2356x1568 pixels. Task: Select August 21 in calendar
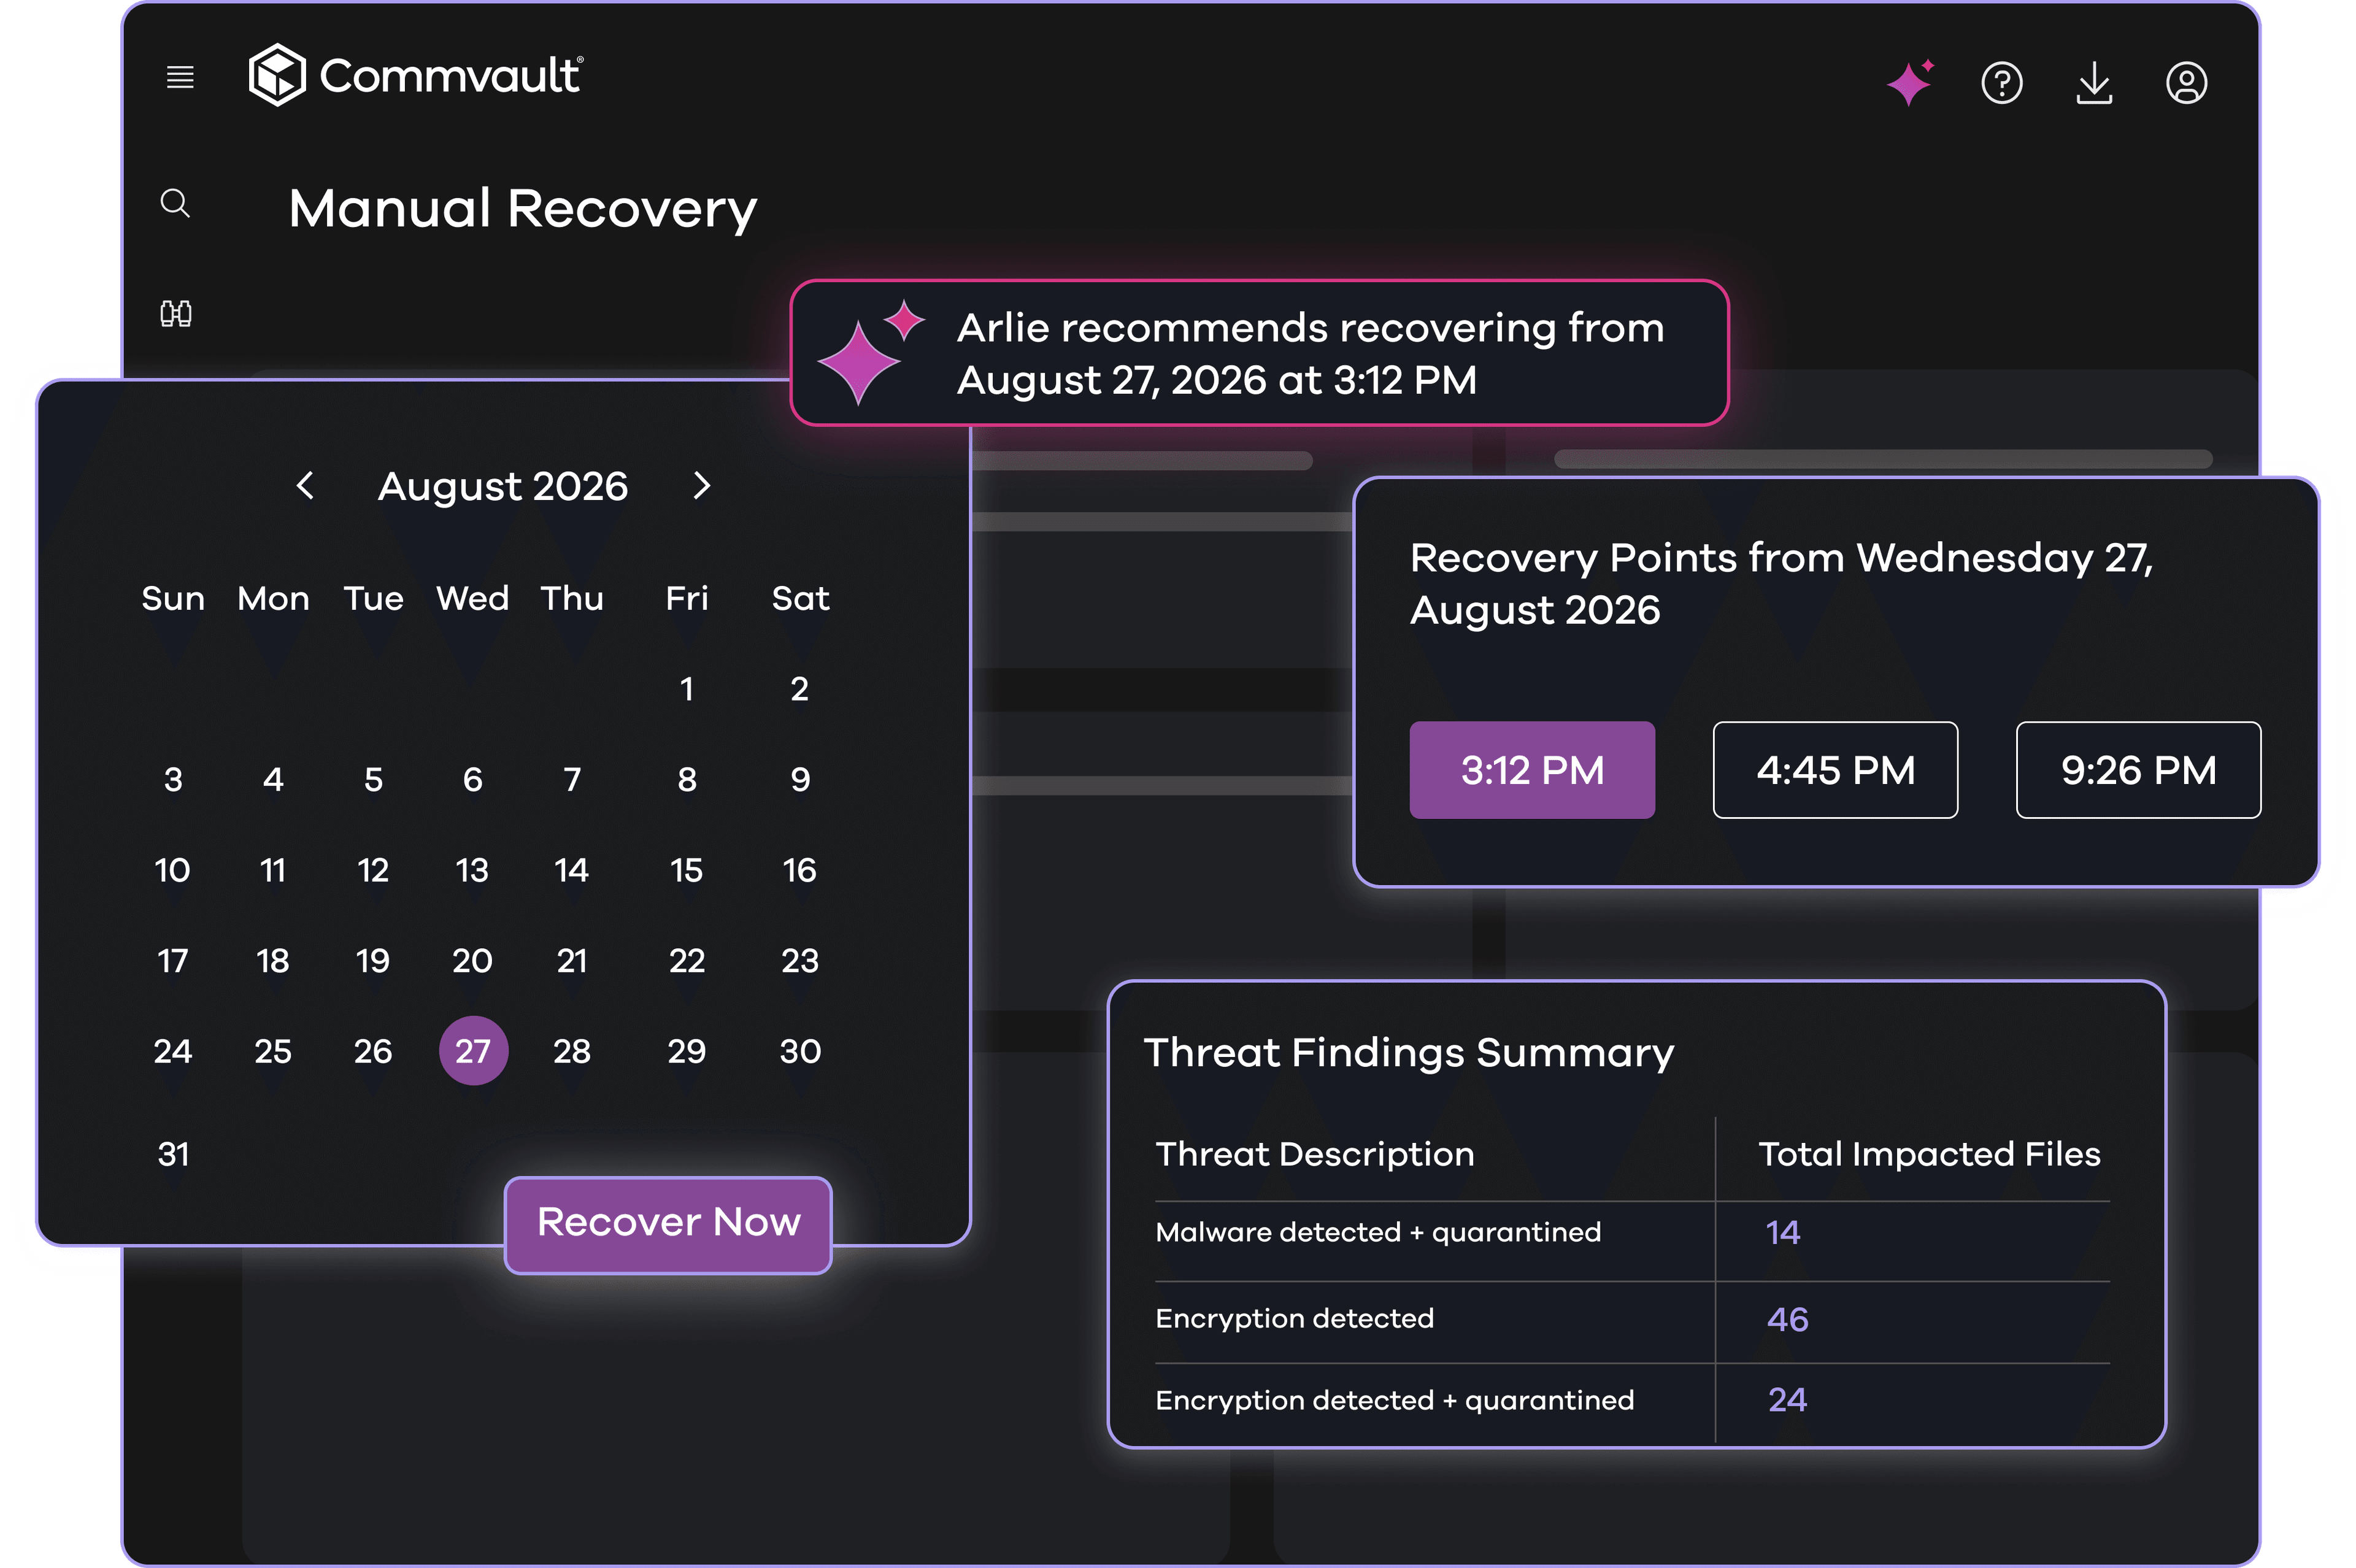click(x=572, y=961)
